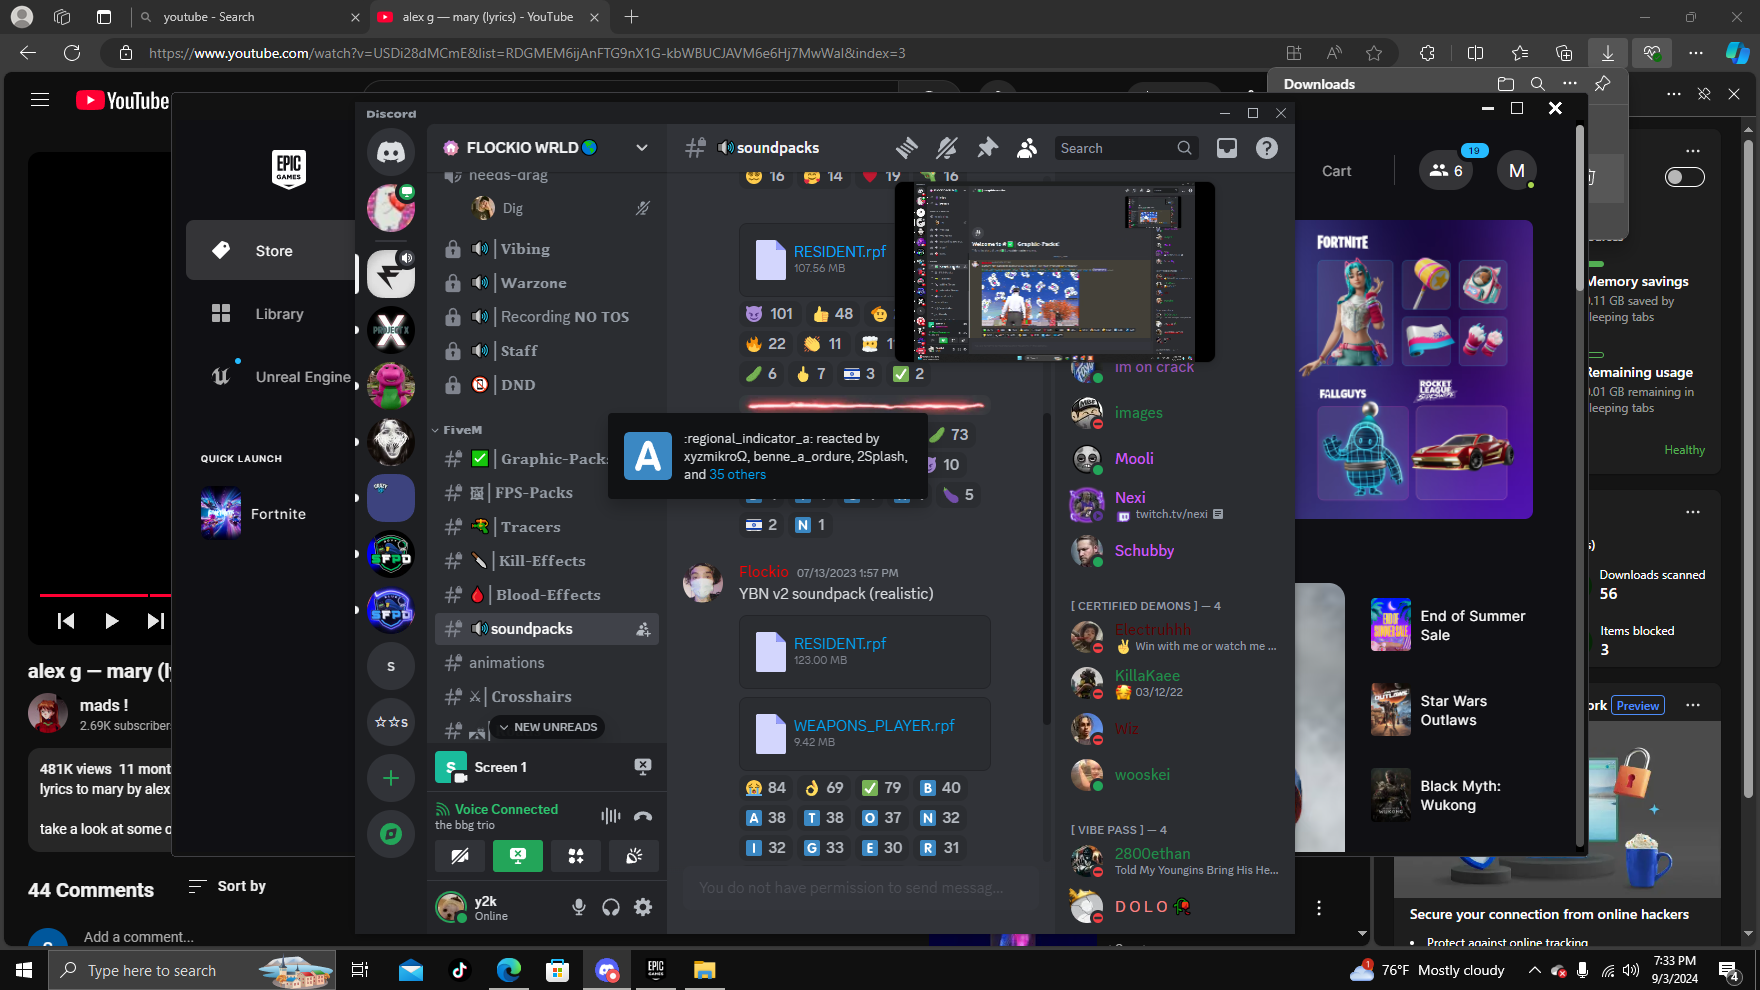Open Discord activities shapes button

576,856
